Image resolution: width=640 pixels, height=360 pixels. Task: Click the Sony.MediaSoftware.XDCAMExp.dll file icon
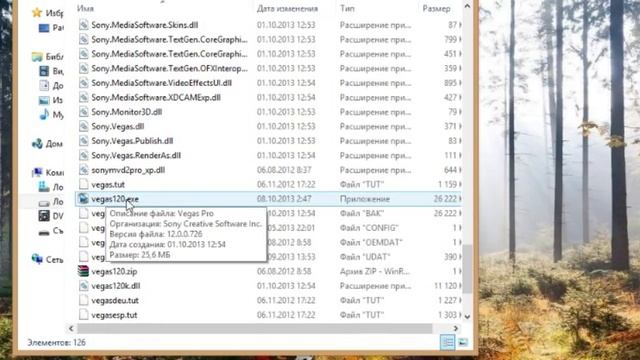pos(84,98)
